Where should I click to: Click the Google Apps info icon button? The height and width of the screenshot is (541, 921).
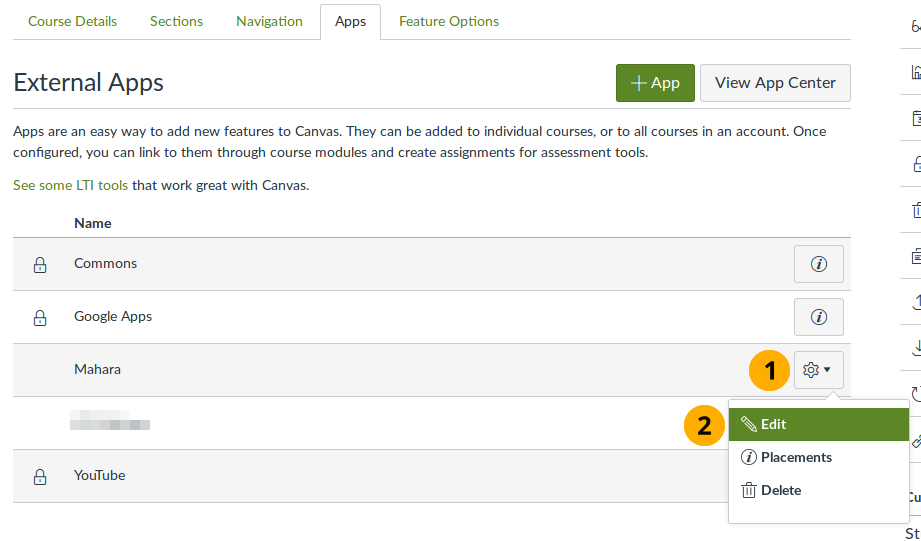tap(819, 317)
